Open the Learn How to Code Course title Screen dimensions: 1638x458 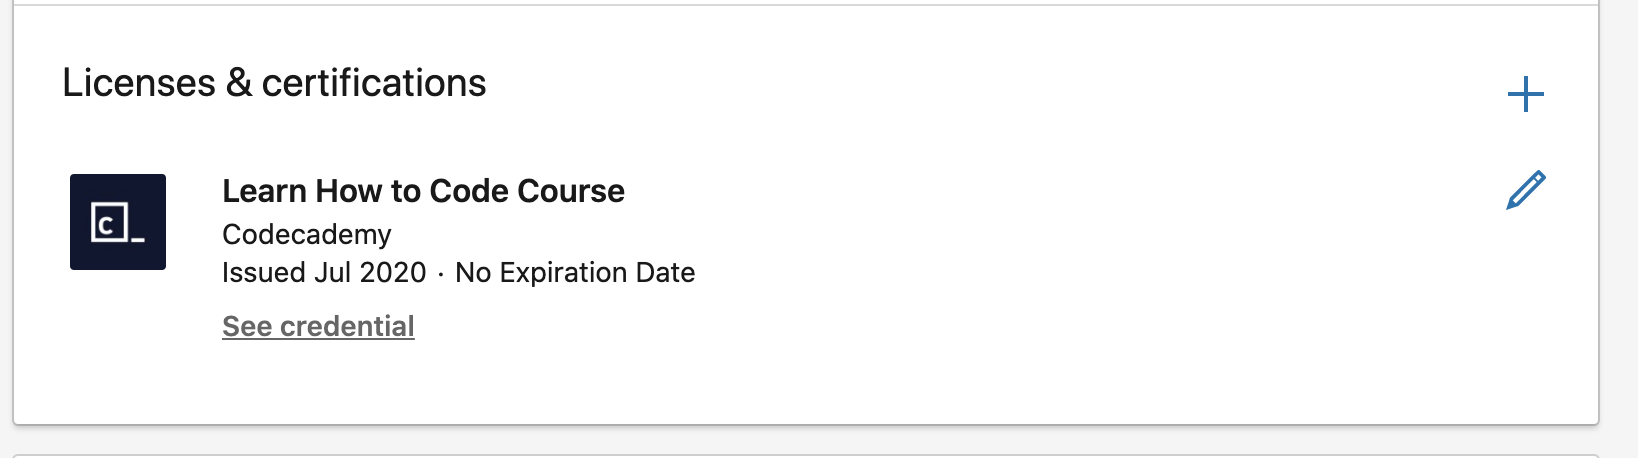point(423,191)
